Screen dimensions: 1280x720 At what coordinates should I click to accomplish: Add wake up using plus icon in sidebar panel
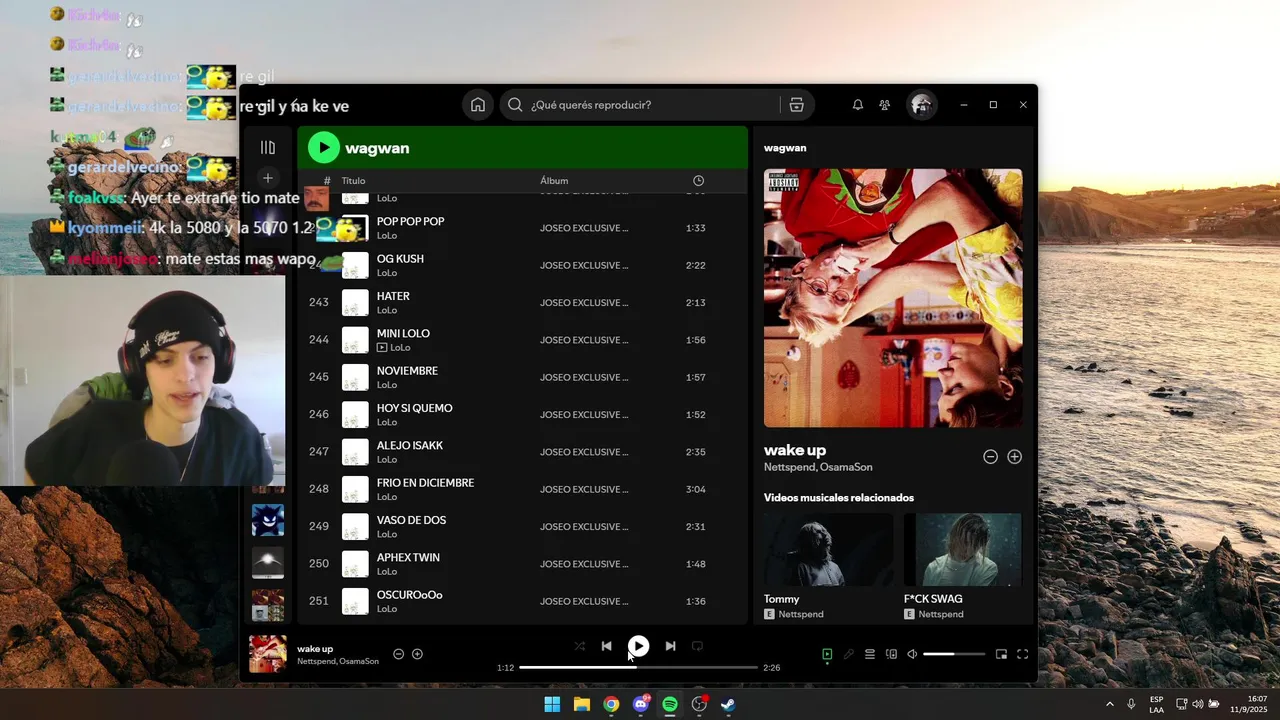click(1014, 457)
